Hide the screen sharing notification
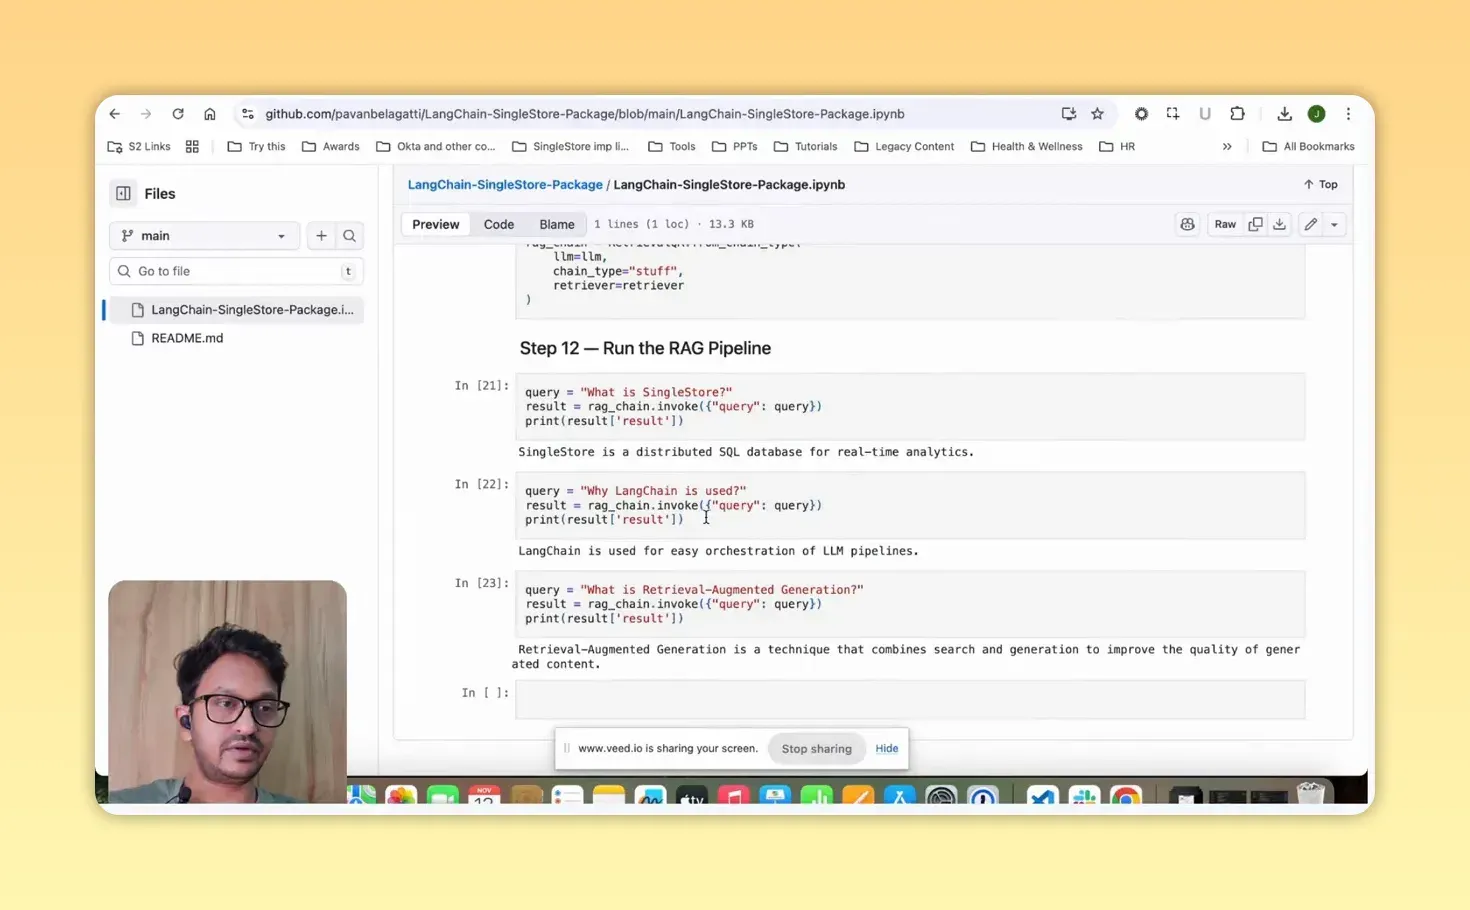The height and width of the screenshot is (910, 1470). coord(887,749)
